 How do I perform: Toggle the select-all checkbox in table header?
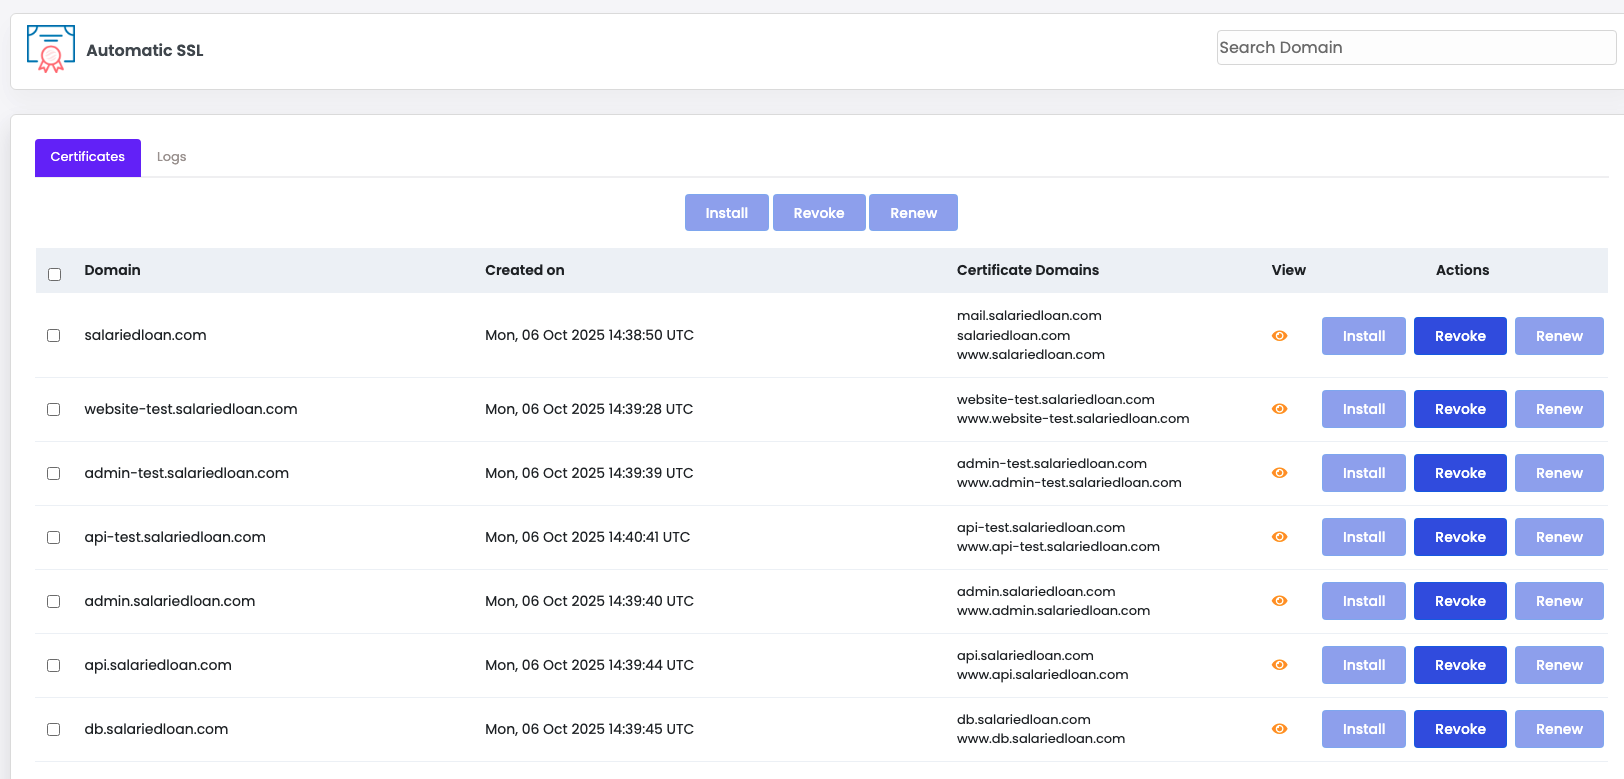55,274
